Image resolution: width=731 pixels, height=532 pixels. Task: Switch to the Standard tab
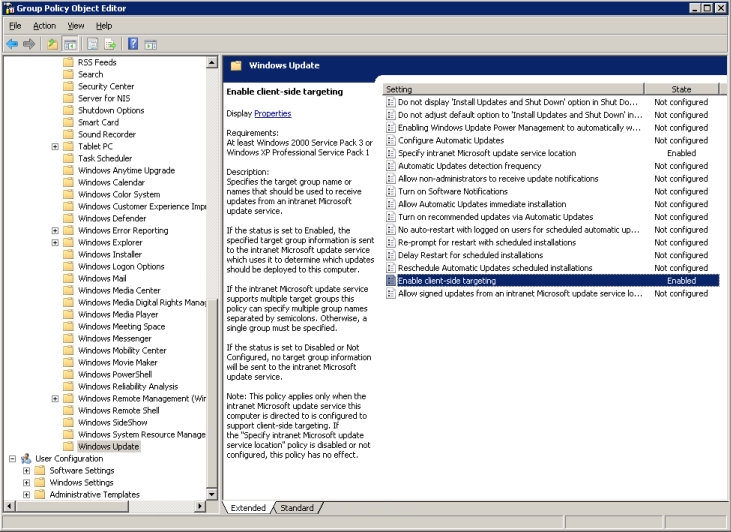pyautogui.click(x=296, y=508)
